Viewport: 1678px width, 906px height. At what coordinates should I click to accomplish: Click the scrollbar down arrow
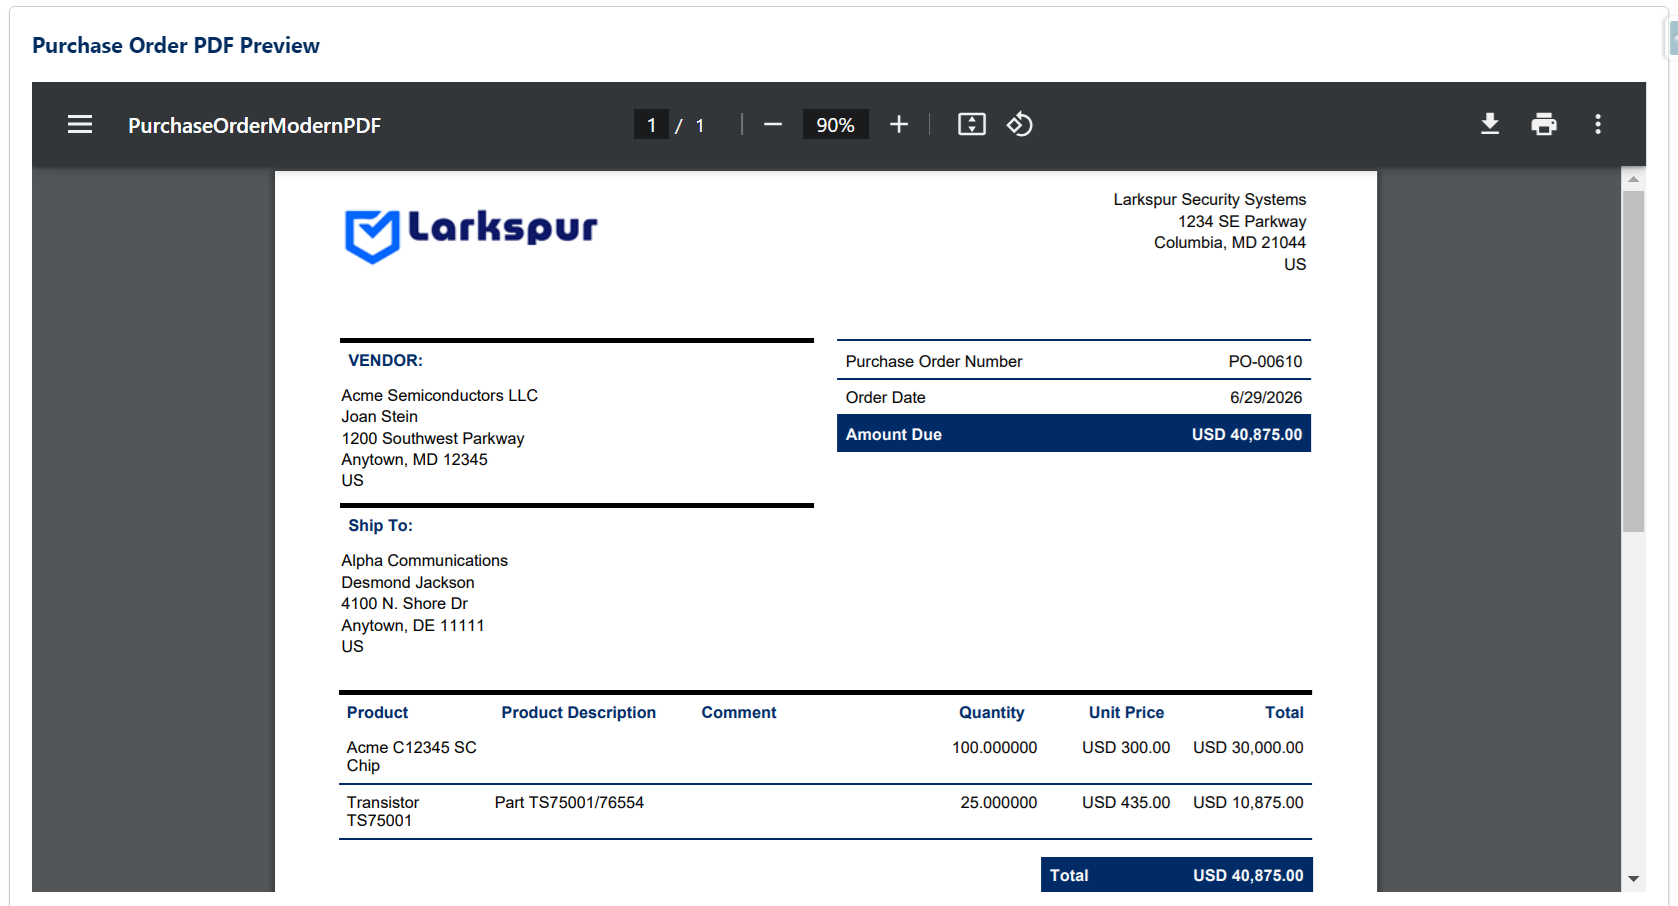click(1633, 879)
